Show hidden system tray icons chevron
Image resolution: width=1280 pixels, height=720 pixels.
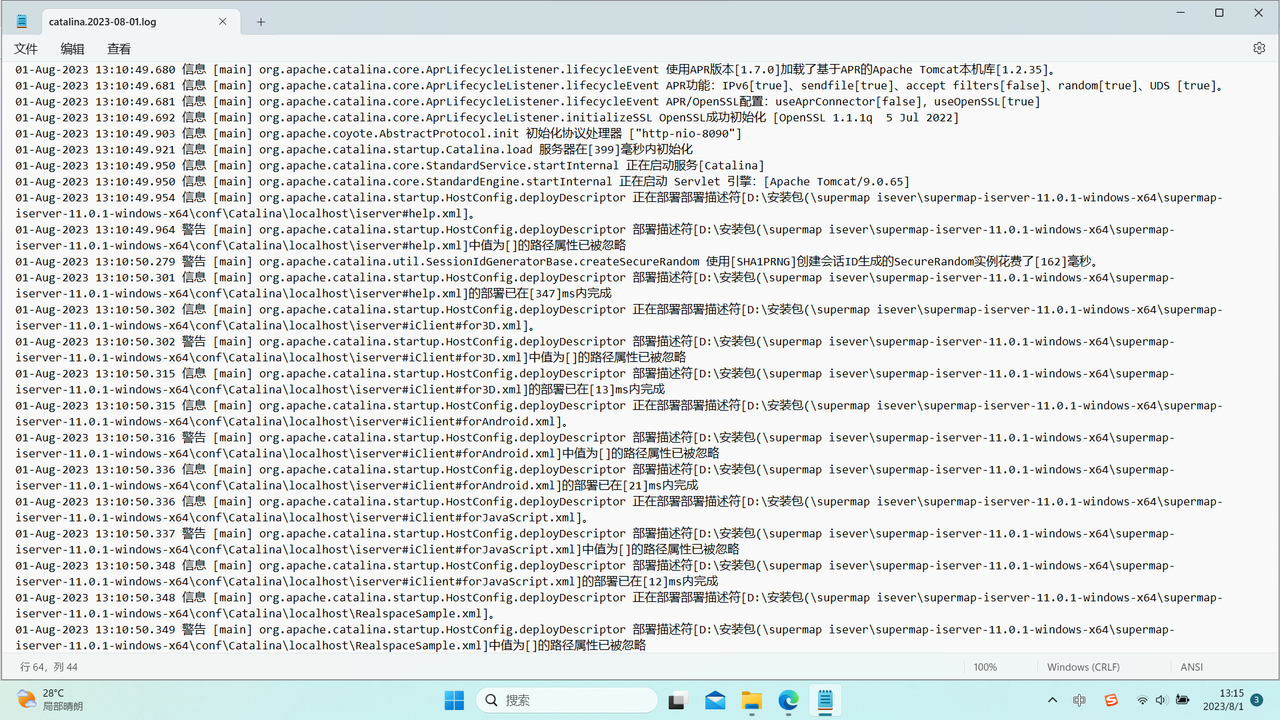click(1052, 700)
